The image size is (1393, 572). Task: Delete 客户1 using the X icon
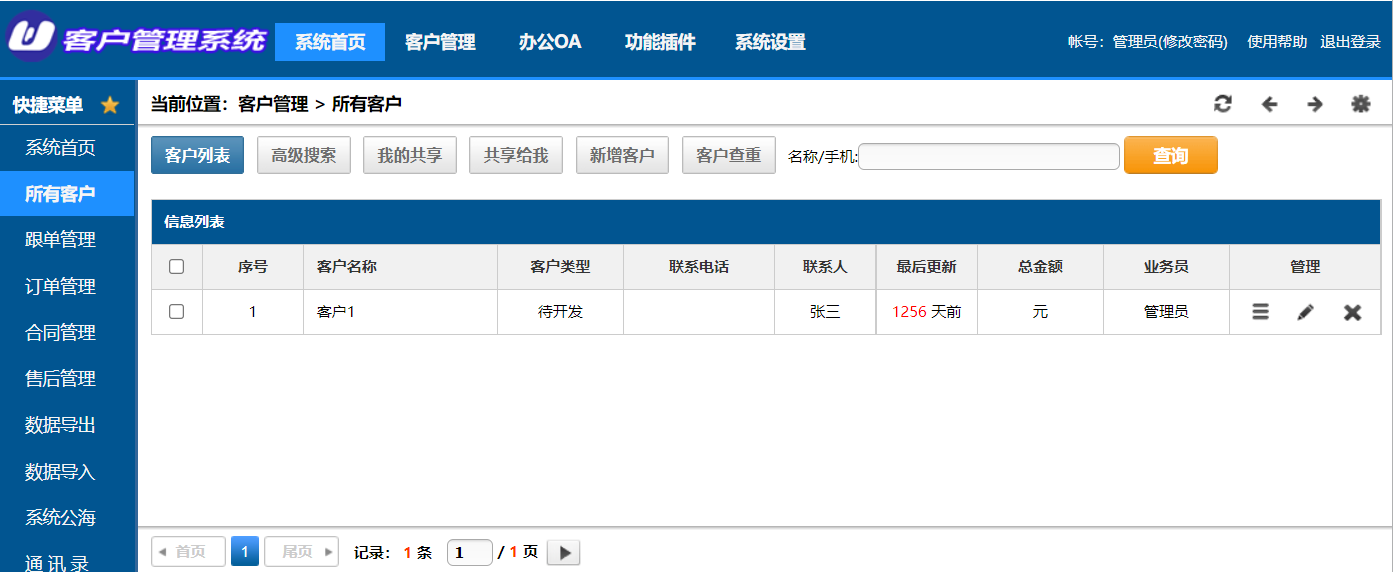click(x=1352, y=312)
